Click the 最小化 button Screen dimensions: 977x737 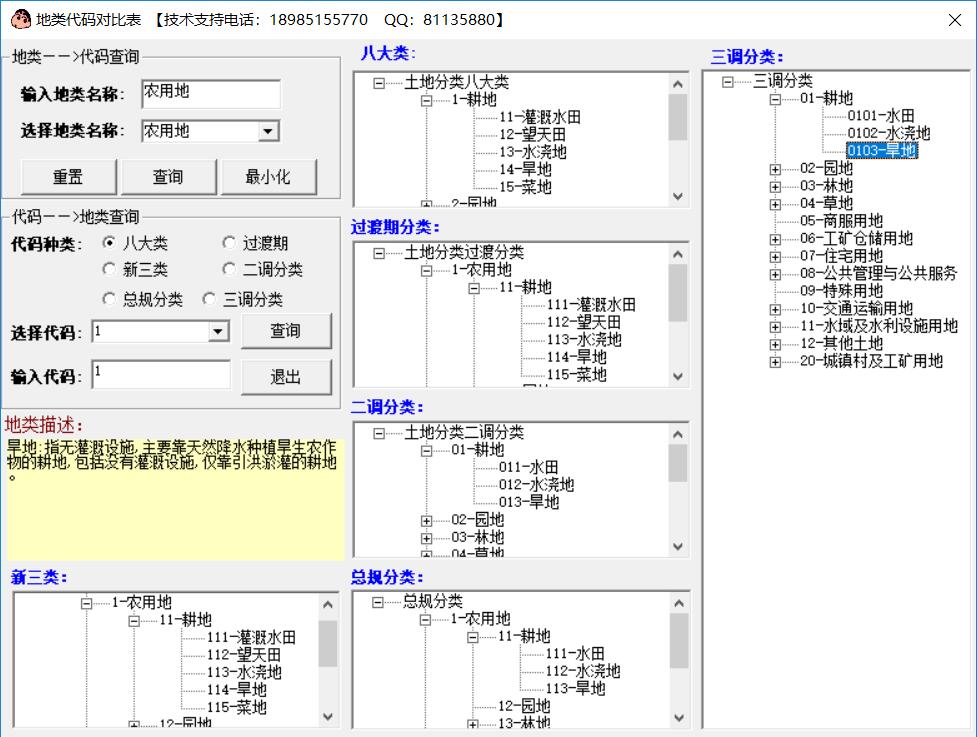pyautogui.click(x=269, y=177)
